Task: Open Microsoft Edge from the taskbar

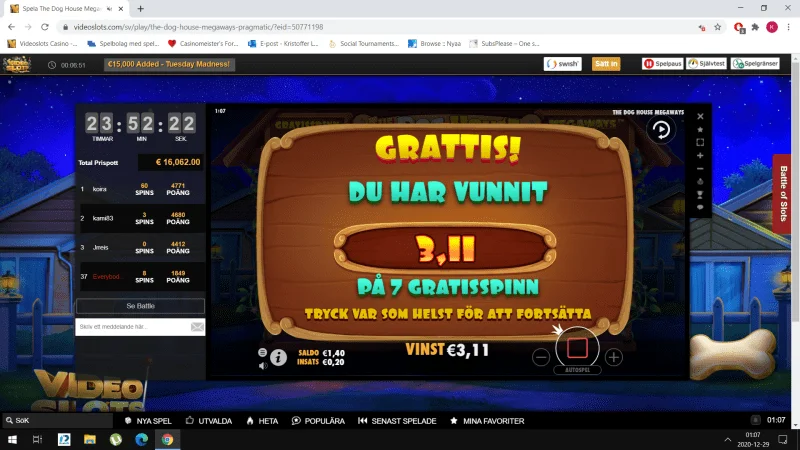Action: coord(141,439)
